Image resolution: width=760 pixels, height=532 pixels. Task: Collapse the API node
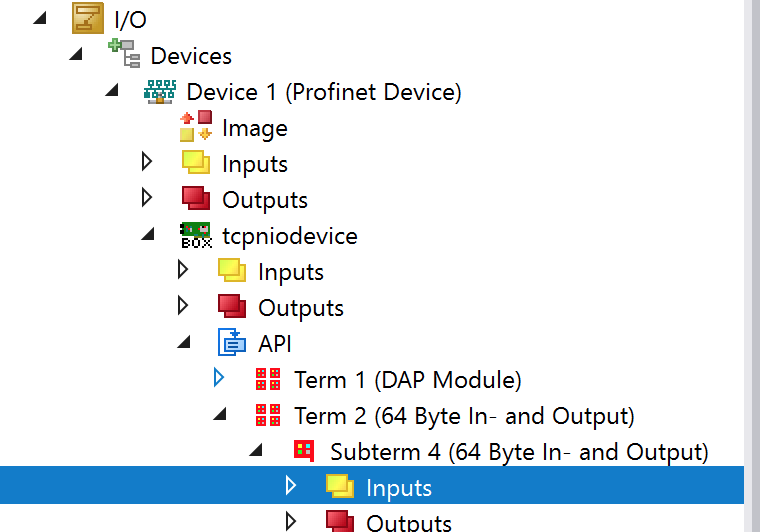pyautogui.click(x=184, y=343)
